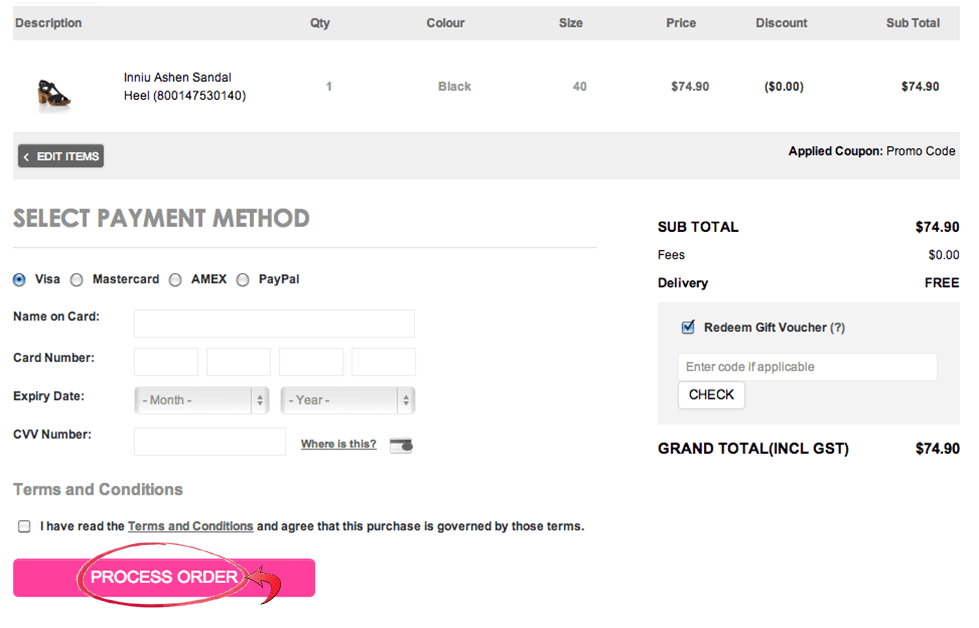The width and height of the screenshot is (979, 628).
Task: Select the Visa radio button
Action: pos(20,280)
